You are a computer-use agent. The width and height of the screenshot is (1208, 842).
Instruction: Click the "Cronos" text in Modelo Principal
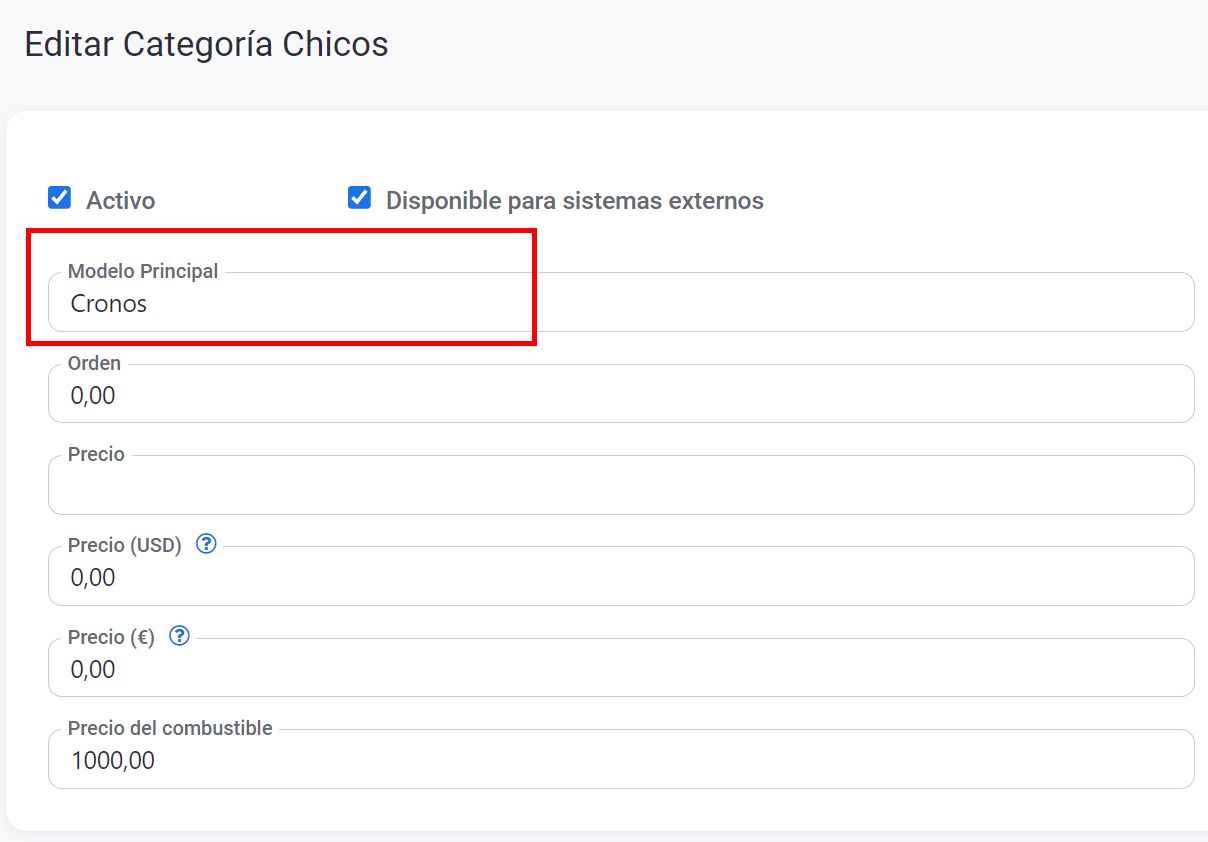click(x=109, y=304)
